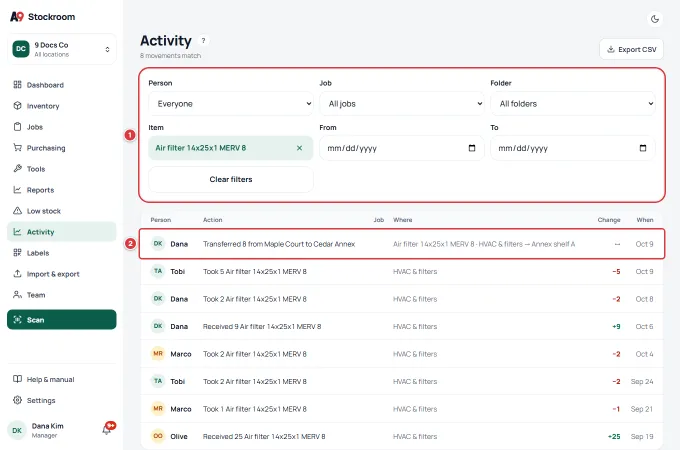Open Team people icon

(x=17, y=295)
